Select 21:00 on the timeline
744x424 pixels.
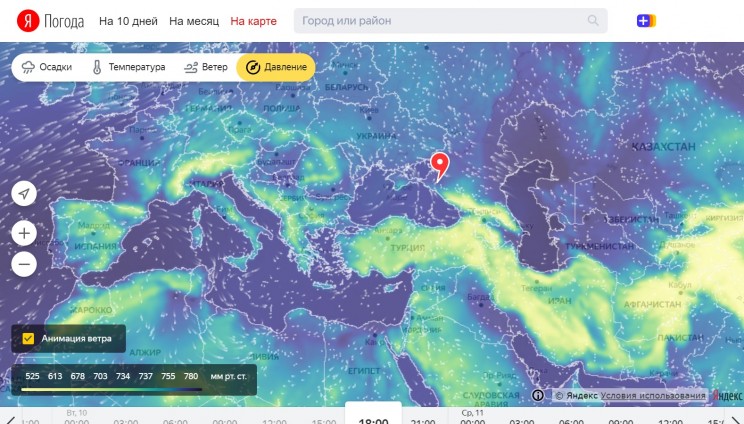[423, 421]
